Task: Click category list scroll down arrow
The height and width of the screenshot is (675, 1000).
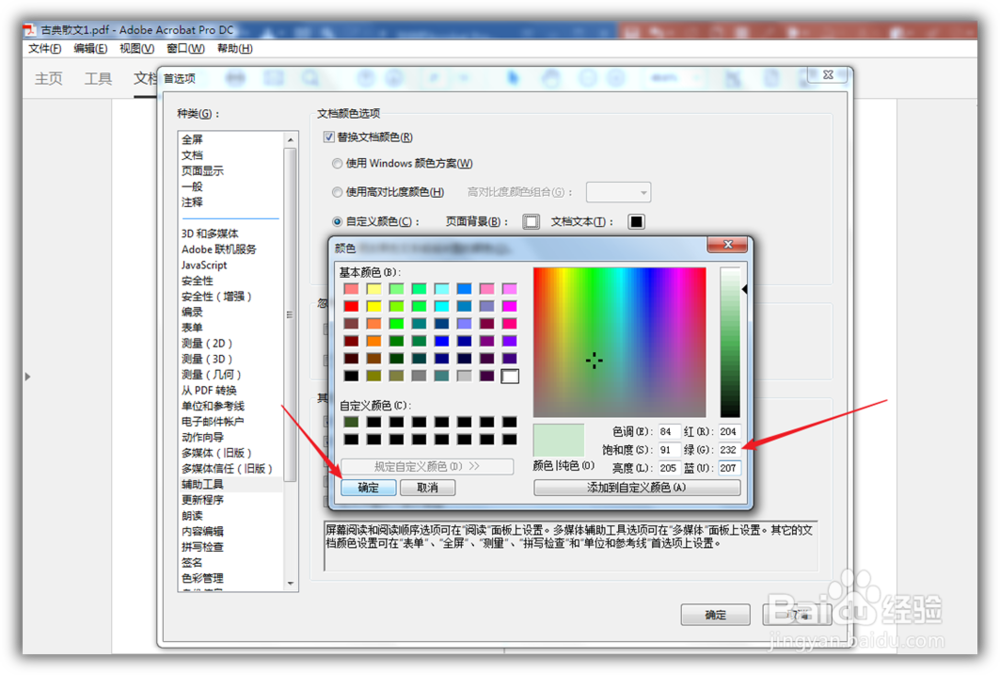Action: [291, 583]
